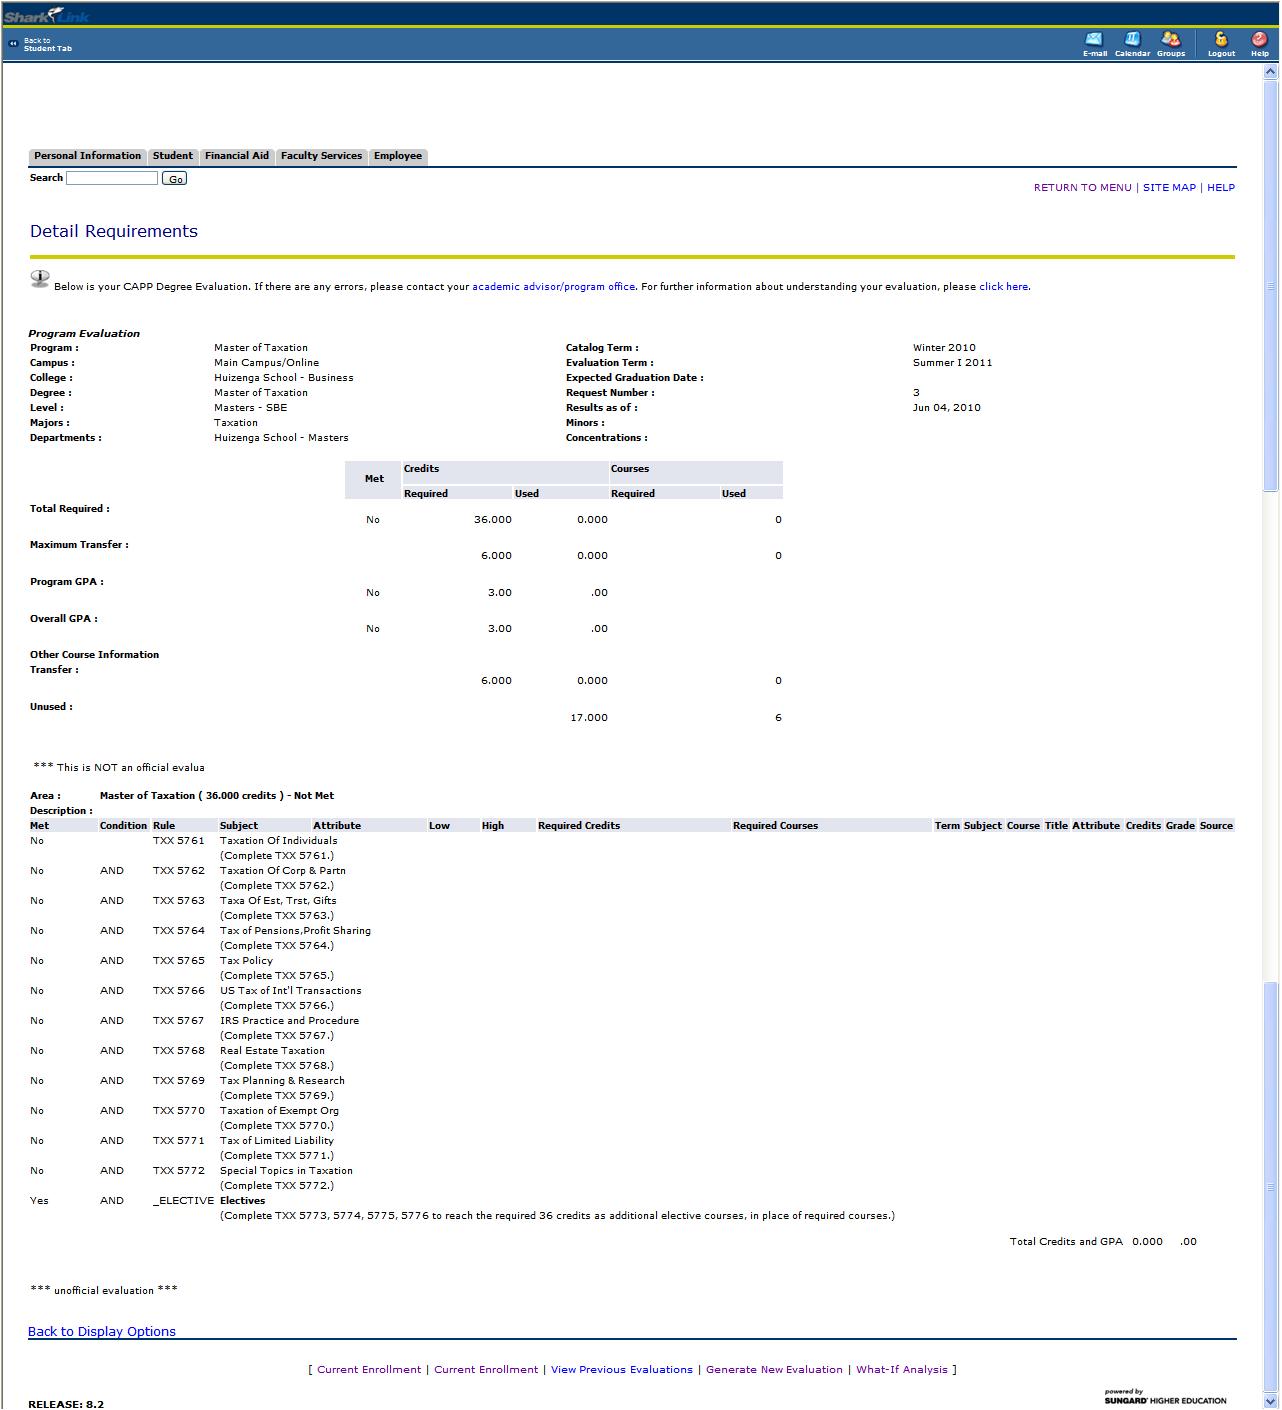Open the SITE MAP link

pos(1169,188)
